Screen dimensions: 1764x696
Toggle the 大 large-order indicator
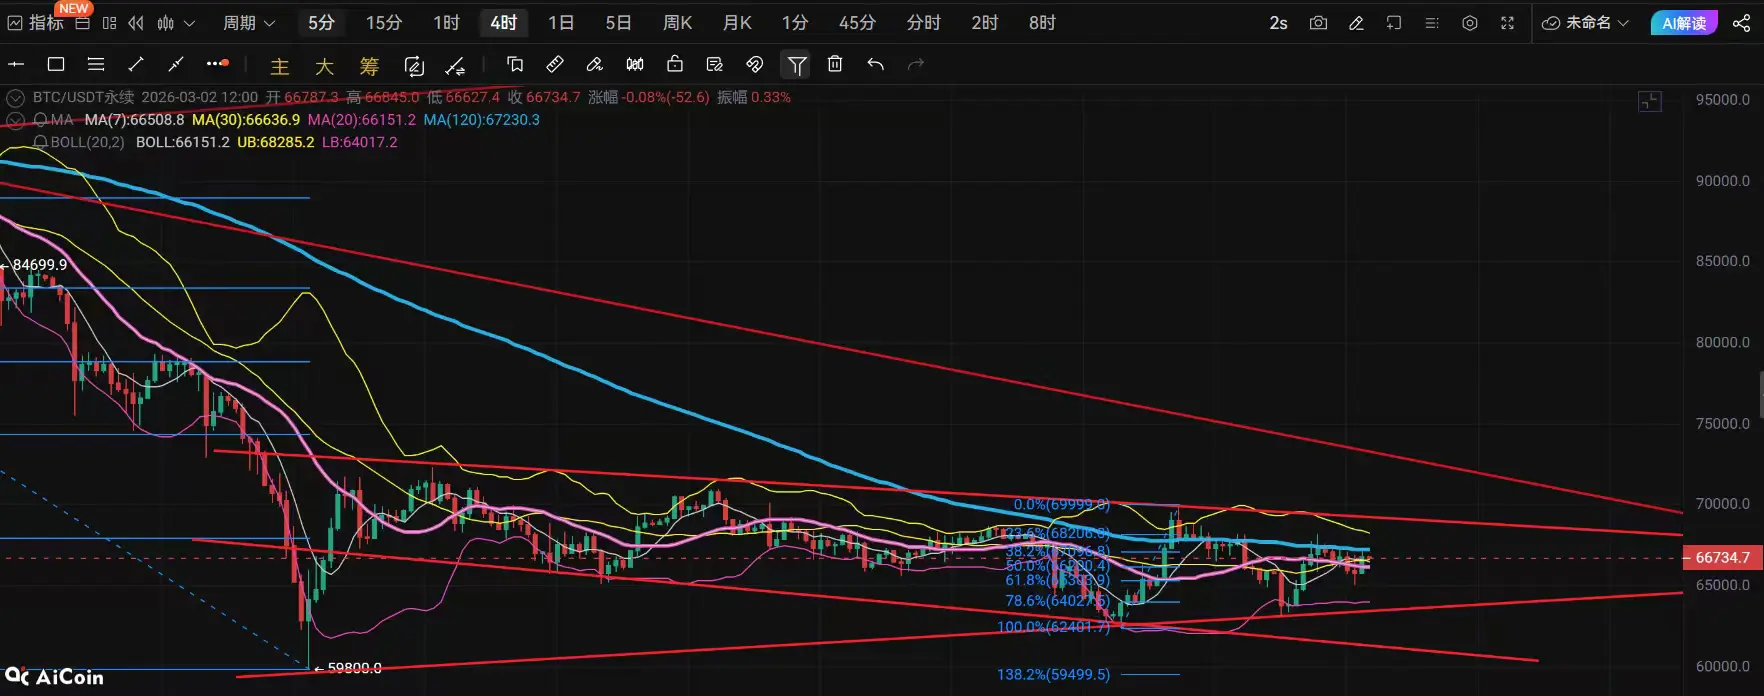click(324, 66)
